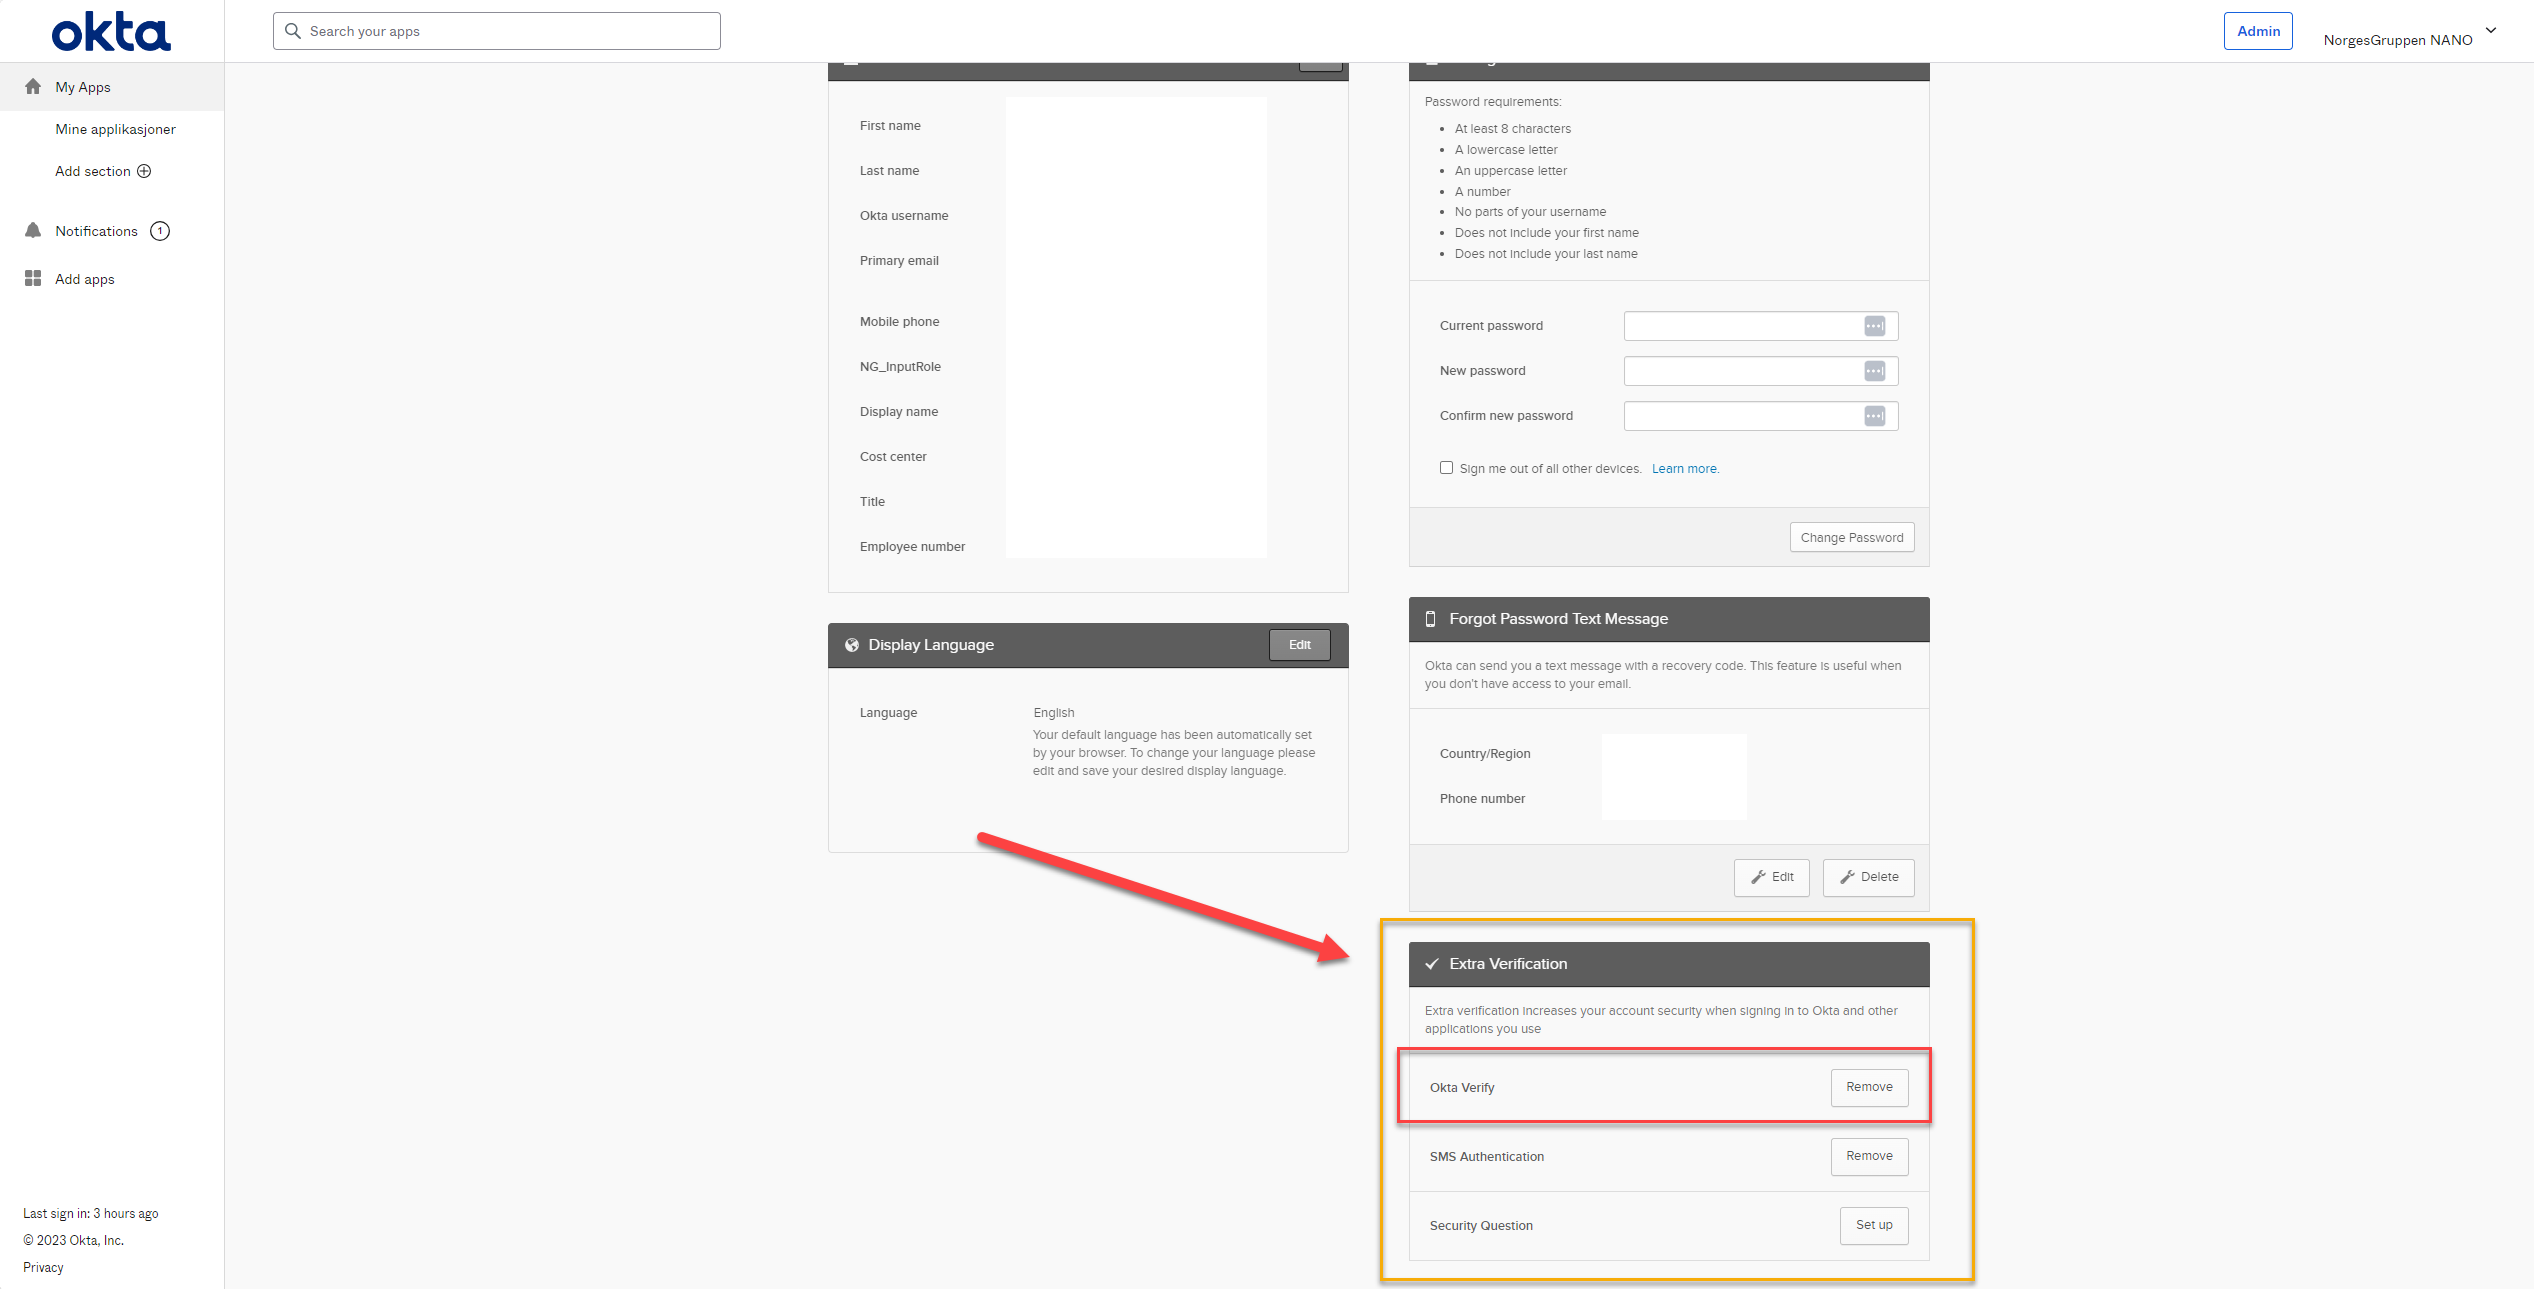Open Mine applikasjoner section

pos(115,129)
